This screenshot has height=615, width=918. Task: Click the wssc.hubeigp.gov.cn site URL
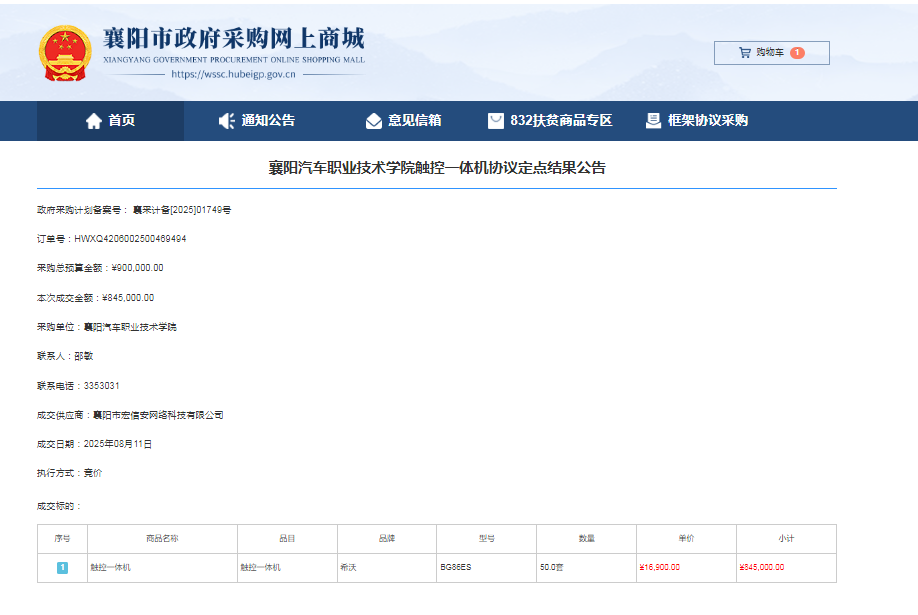pyautogui.click(x=233, y=74)
